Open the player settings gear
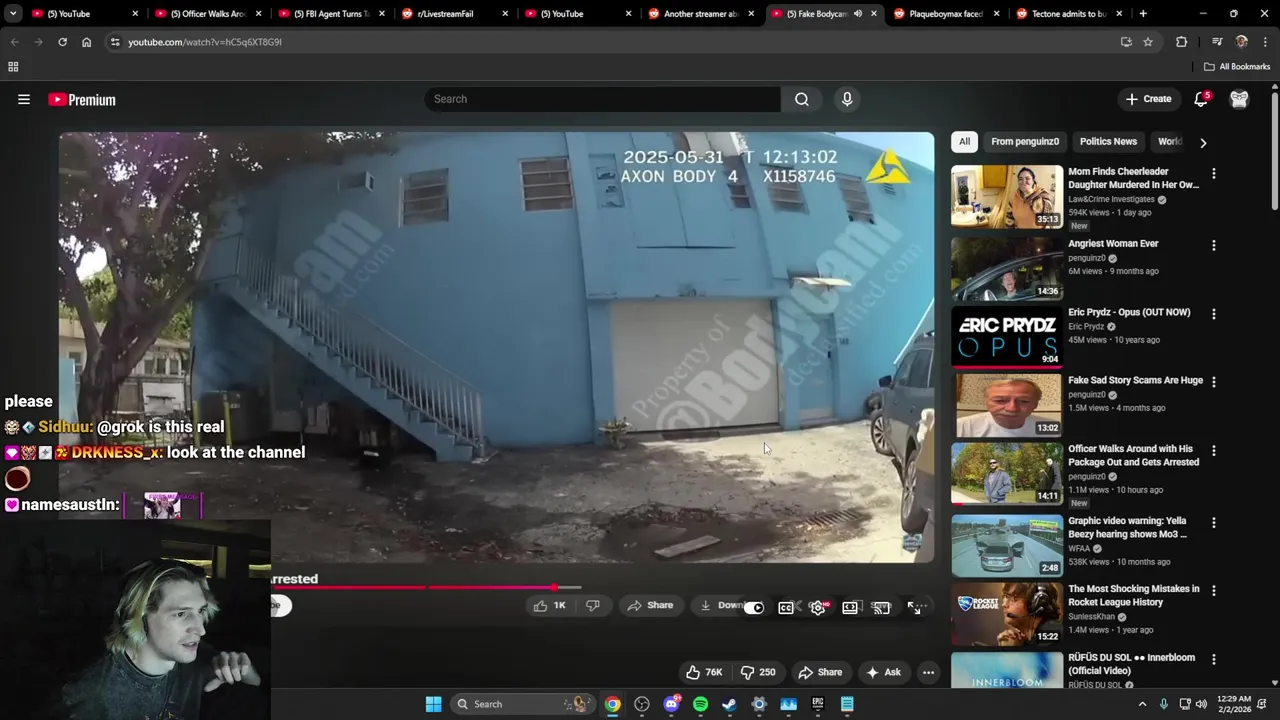Viewport: 1280px width, 720px height. point(818,607)
